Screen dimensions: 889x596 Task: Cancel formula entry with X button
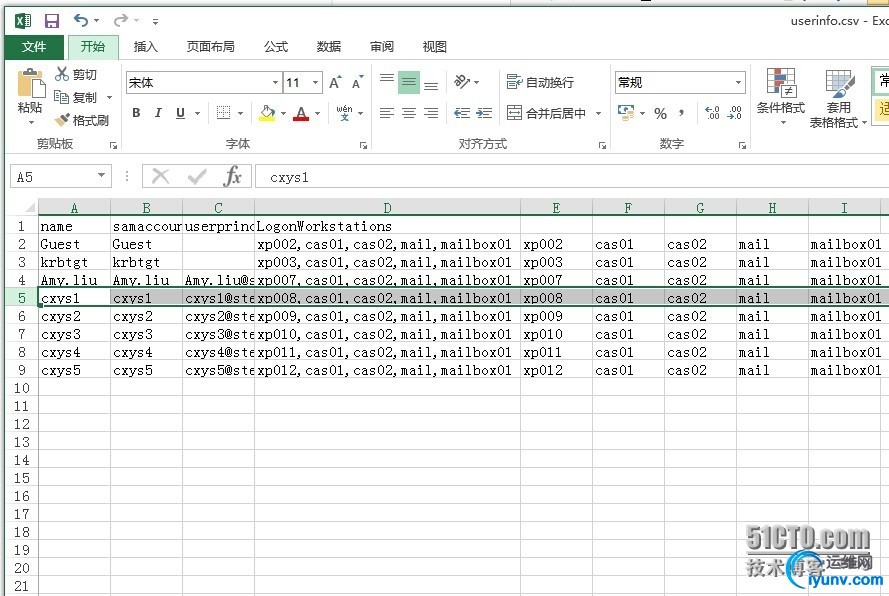tap(160, 176)
